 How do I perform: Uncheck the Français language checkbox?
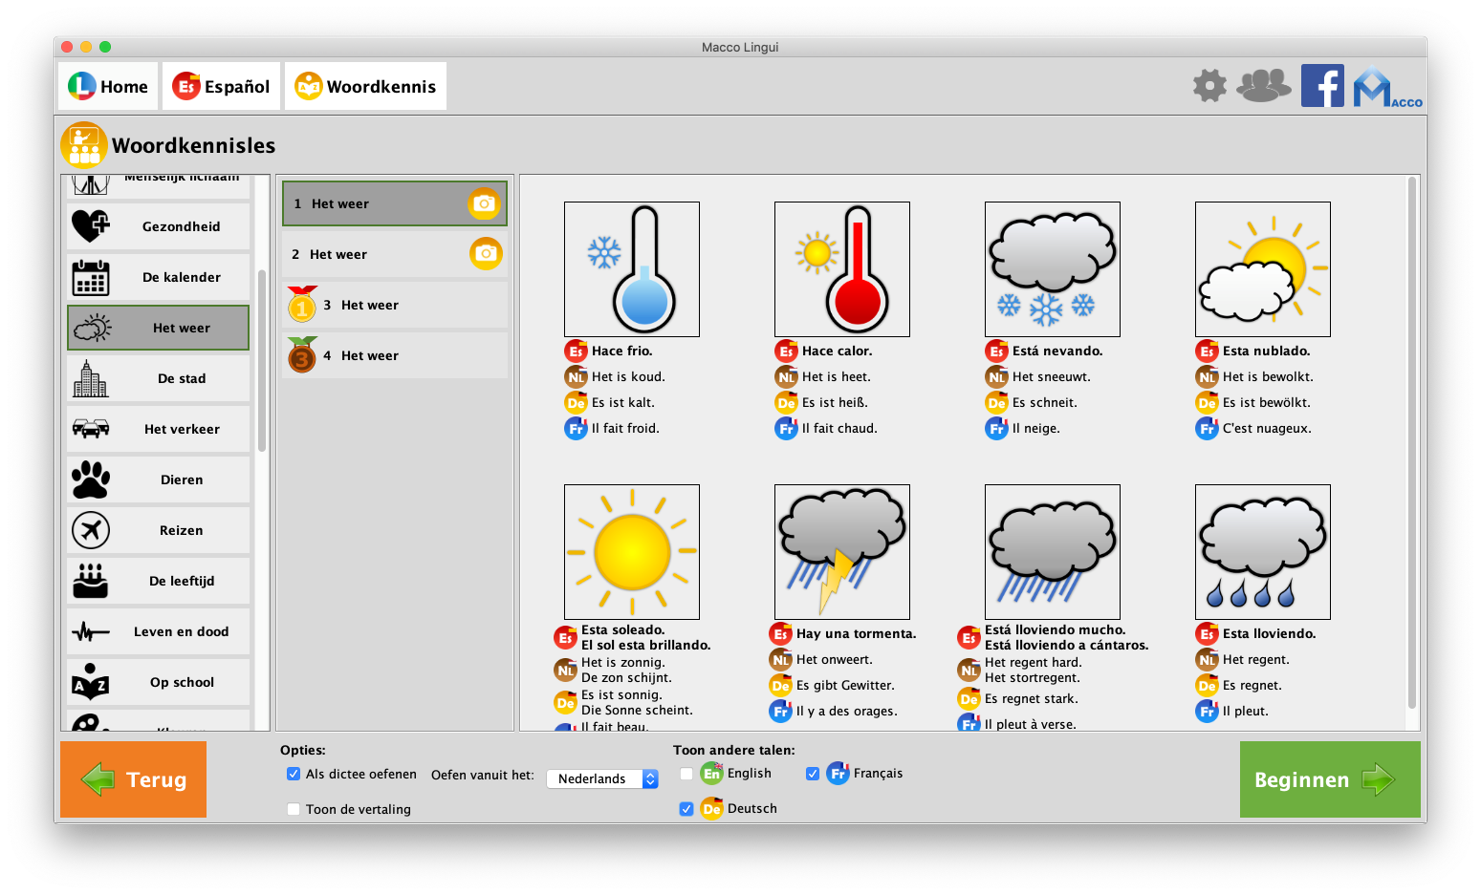[x=812, y=774]
